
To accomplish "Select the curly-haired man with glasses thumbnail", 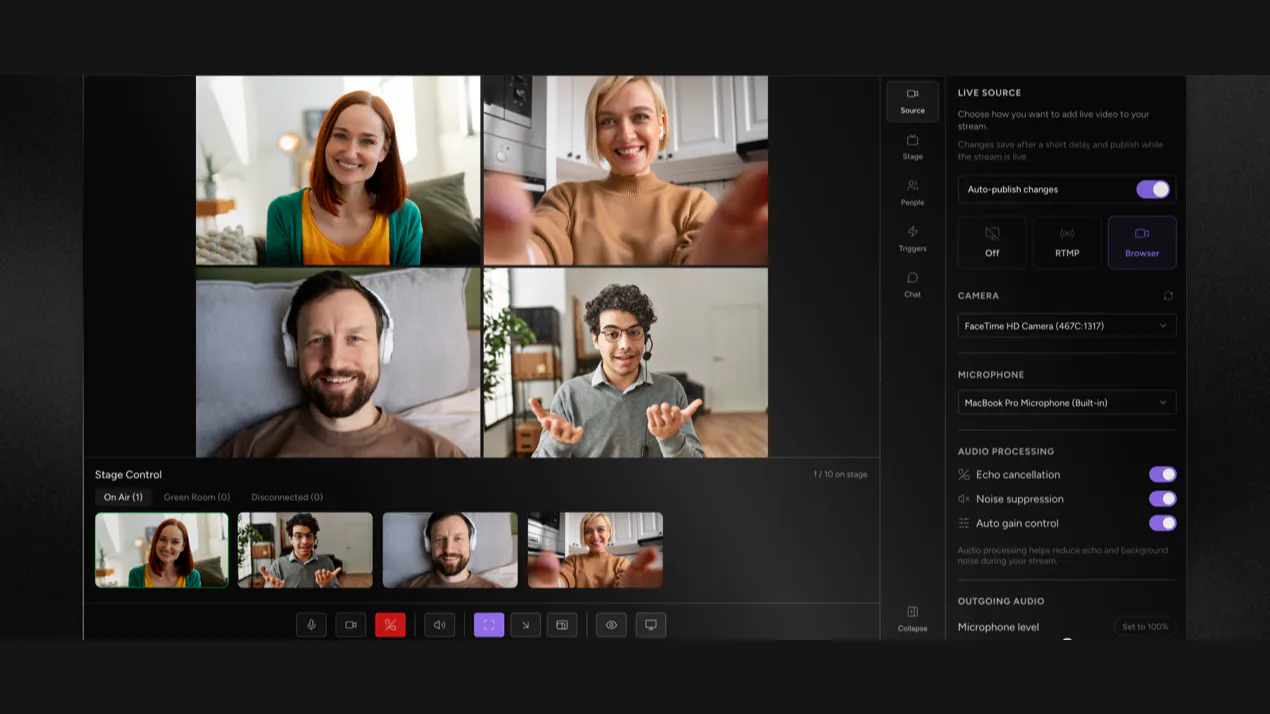I will (x=305, y=550).
